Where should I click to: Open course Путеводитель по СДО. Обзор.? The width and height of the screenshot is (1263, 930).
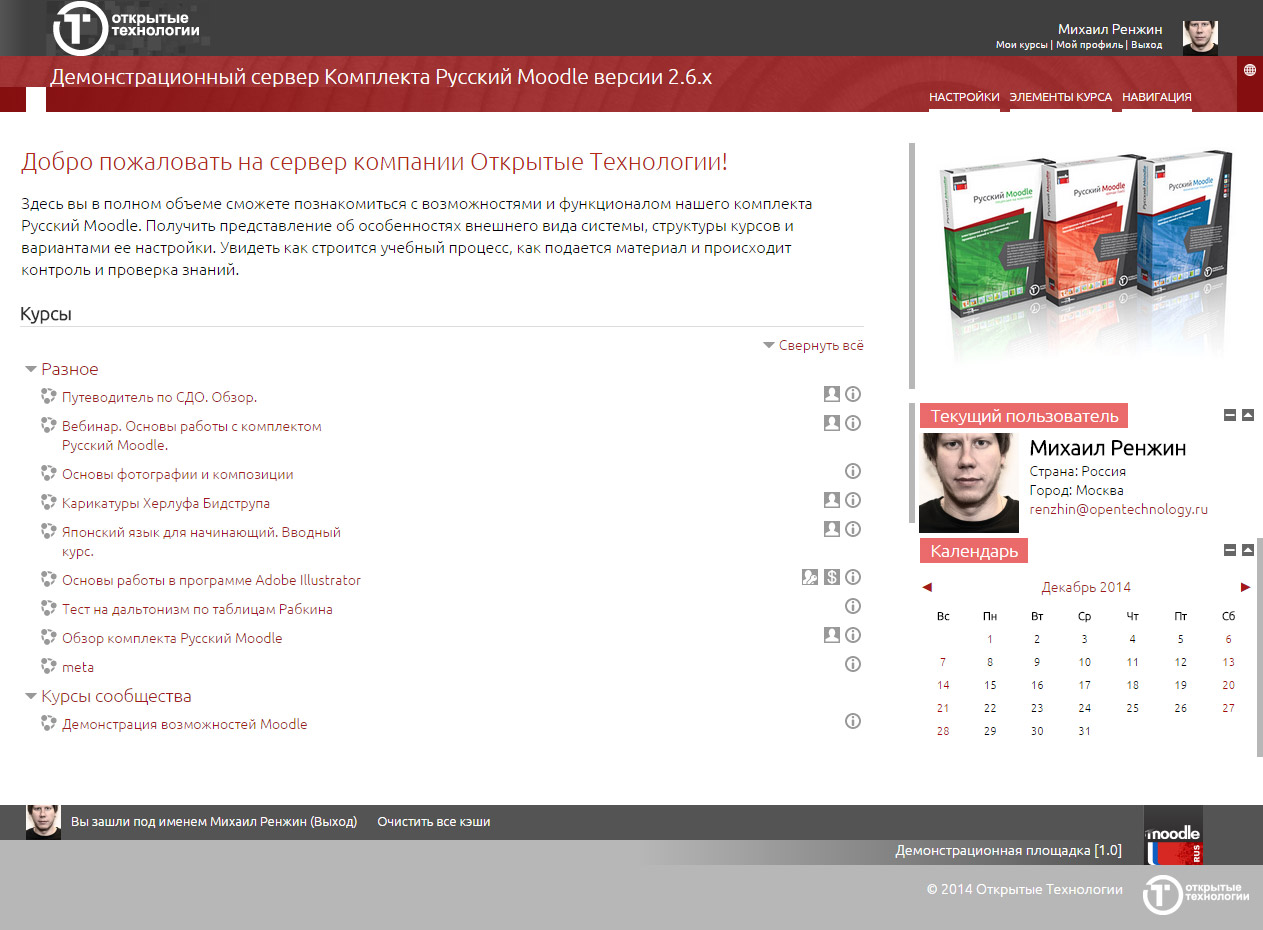pos(159,397)
